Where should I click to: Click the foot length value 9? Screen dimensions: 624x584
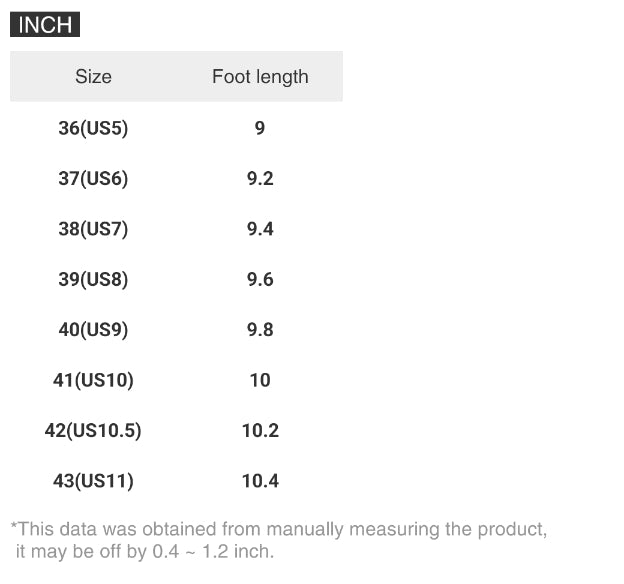click(260, 128)
